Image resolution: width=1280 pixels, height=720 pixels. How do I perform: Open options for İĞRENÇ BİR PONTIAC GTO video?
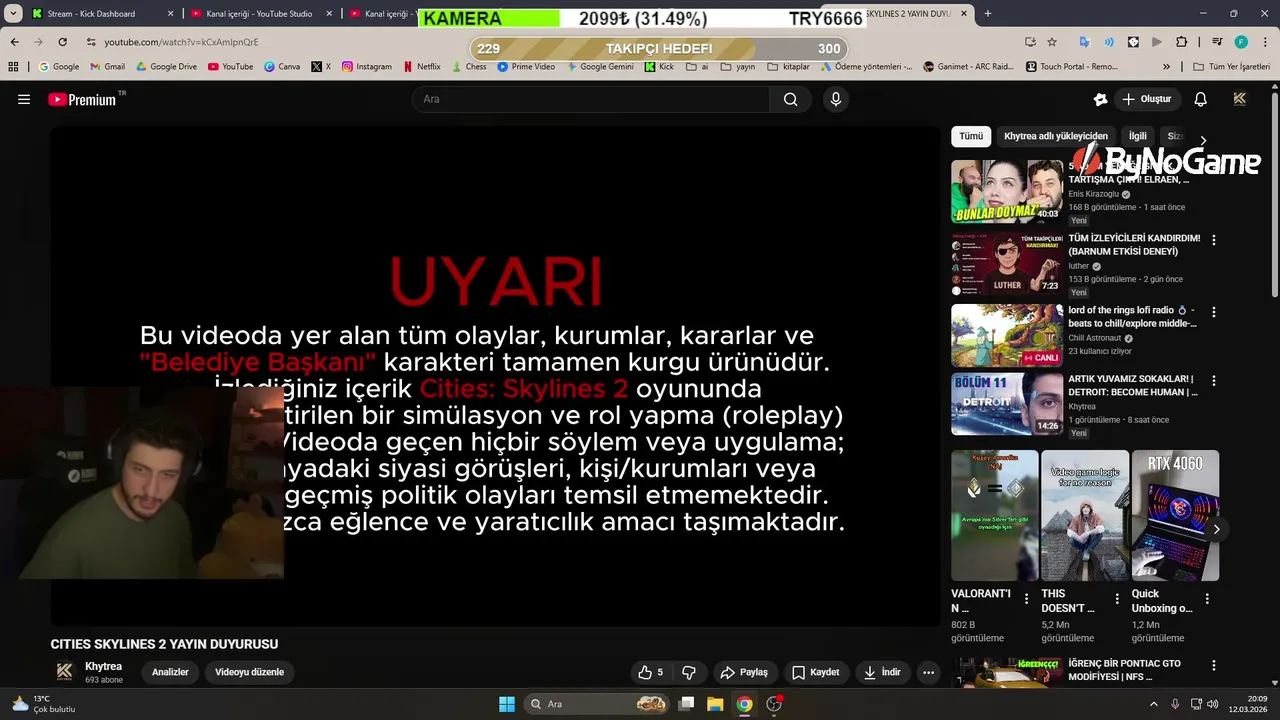pos(1214,665)
